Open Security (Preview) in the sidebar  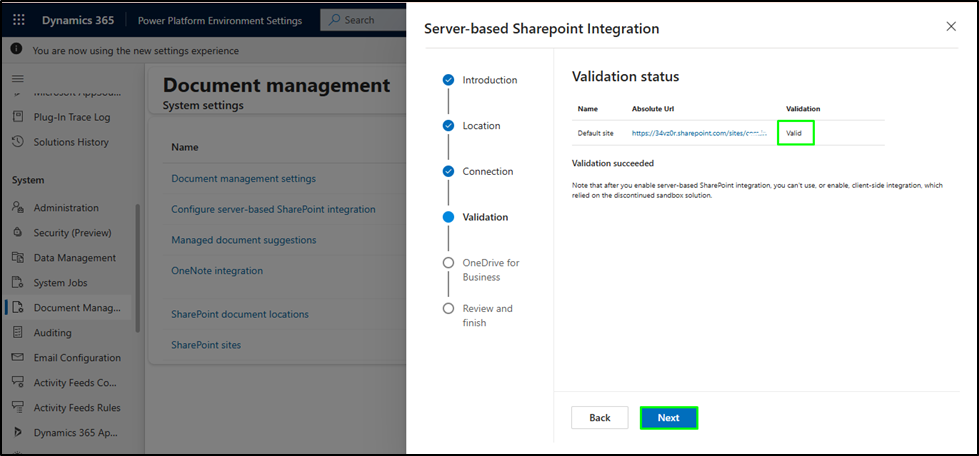[x=74, y=233]
